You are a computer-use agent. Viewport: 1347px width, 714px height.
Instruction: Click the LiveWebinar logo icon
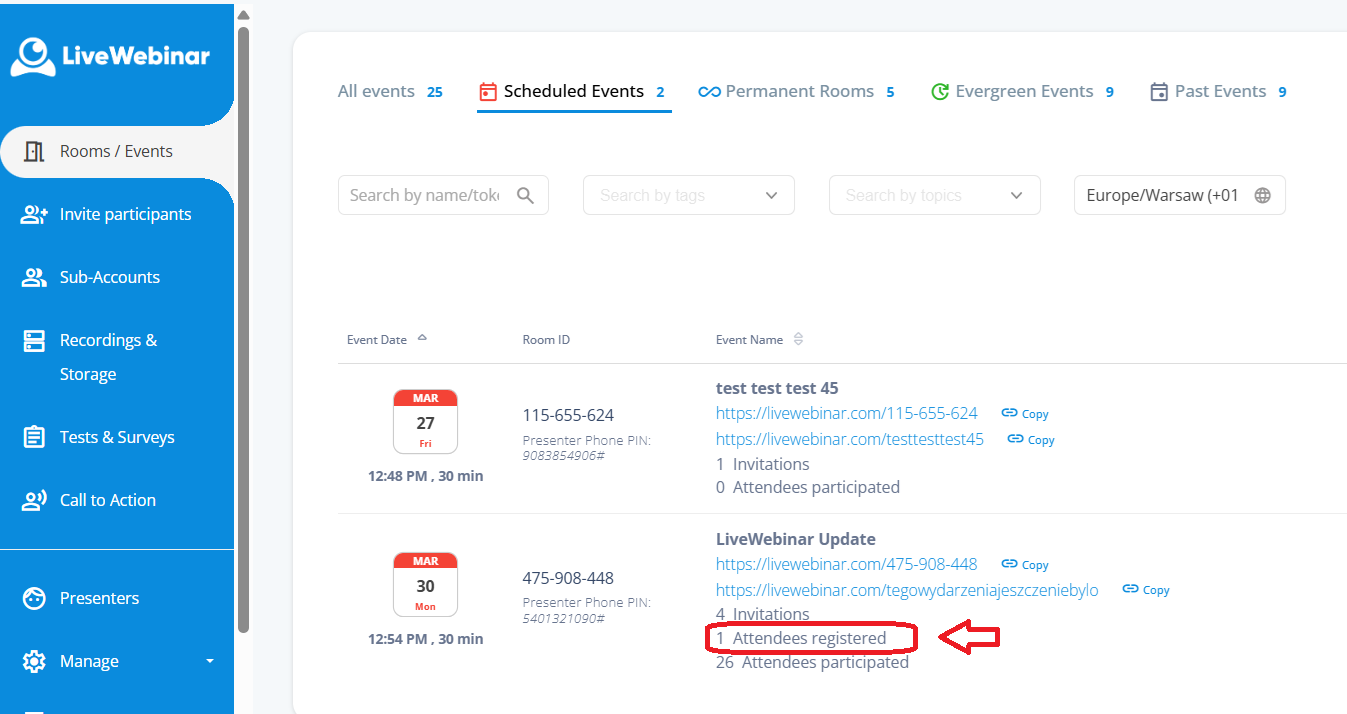click(x=34, y=56)
